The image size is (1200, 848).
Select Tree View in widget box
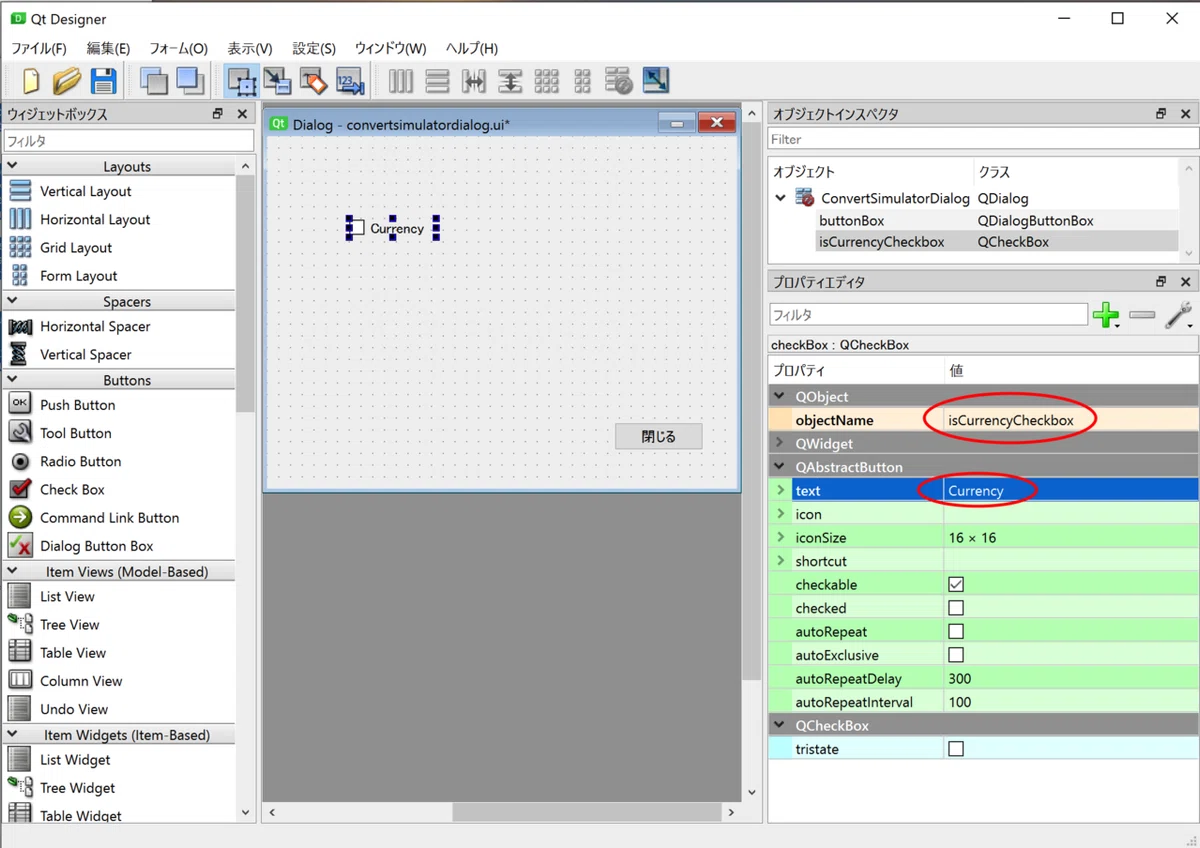[x=70, y=625]
